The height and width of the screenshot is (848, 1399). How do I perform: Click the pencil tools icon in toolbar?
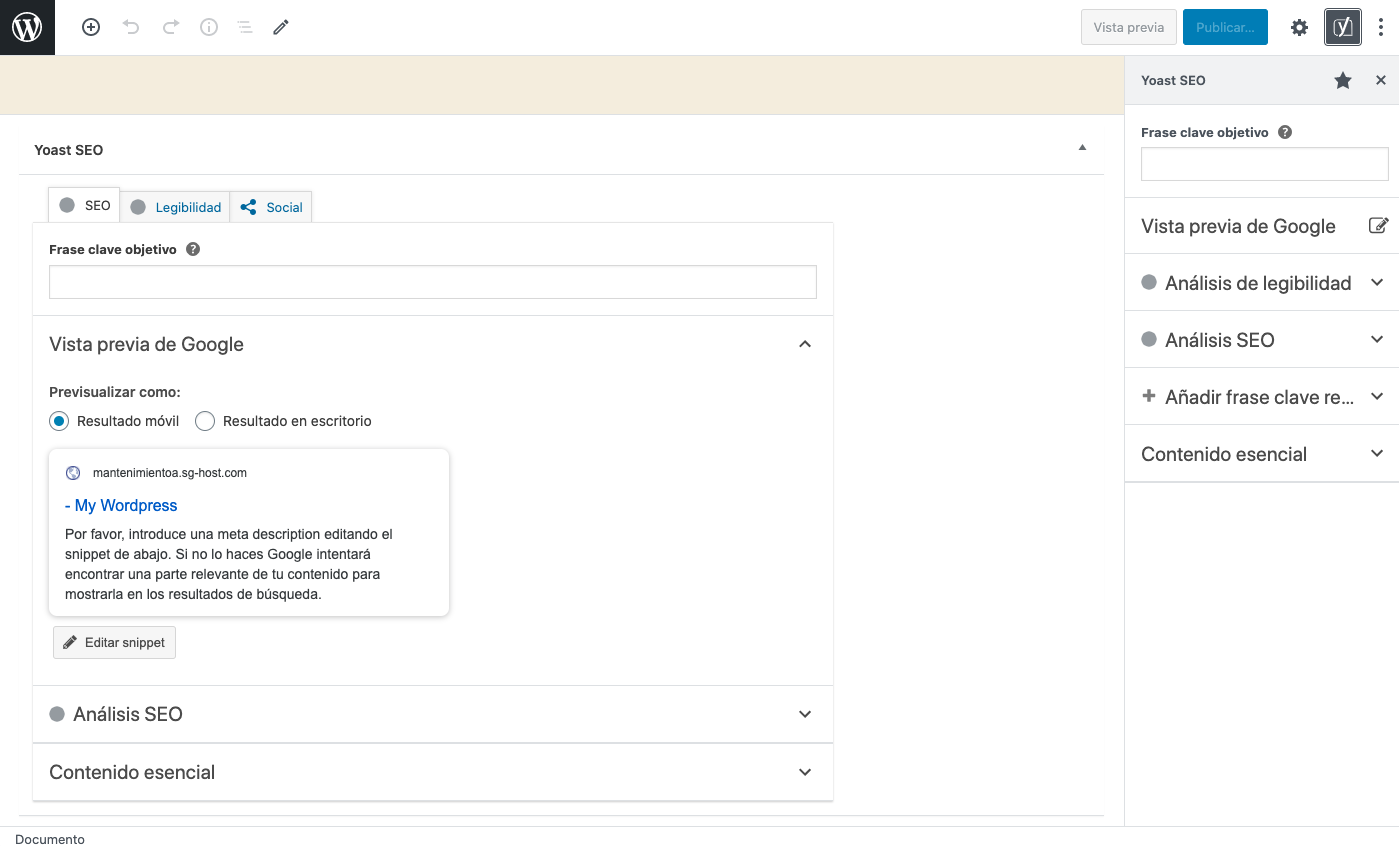pyautogui.click(x=281, y=28)
